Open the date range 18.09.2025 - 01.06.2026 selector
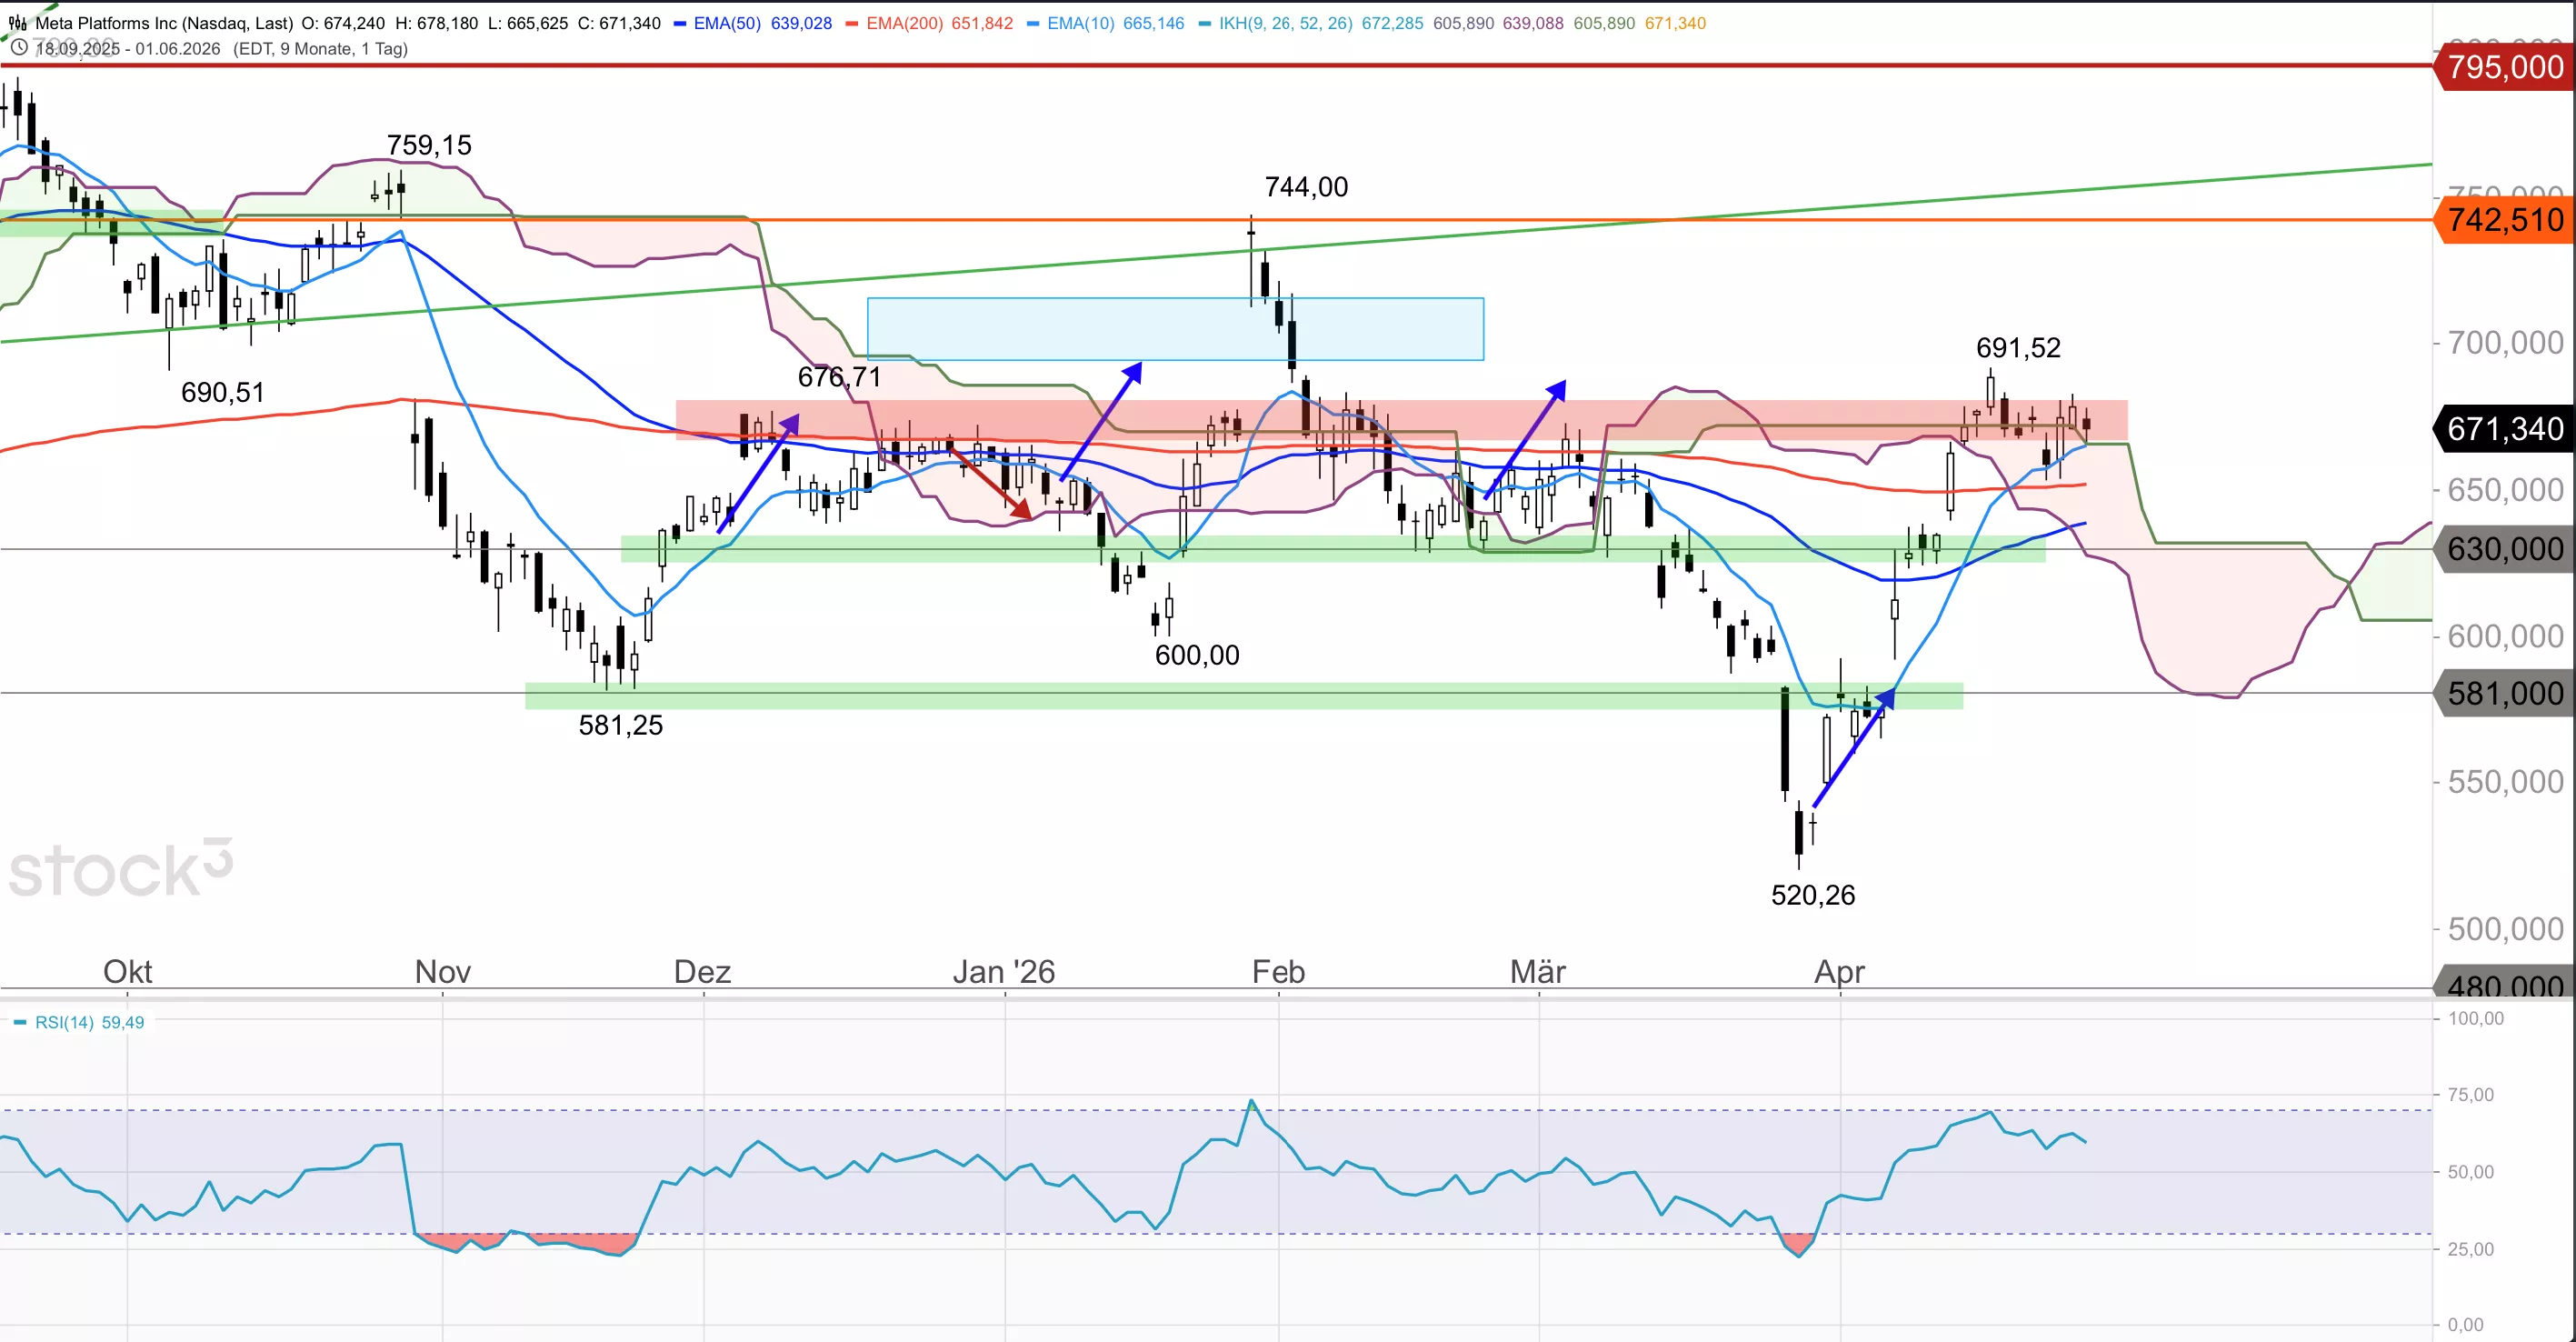This screenshot has height=1342, width=2576. [x=128, y=48]
